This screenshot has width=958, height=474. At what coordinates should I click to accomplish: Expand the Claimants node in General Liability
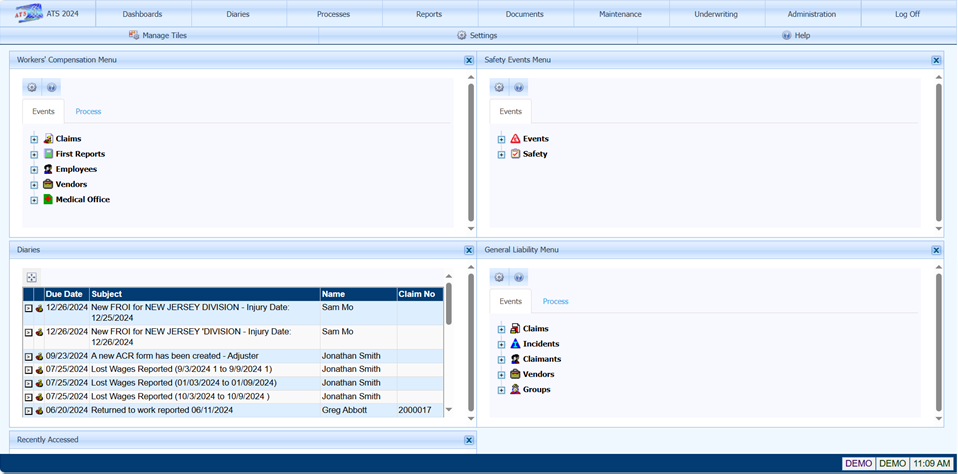click(501, 359)
